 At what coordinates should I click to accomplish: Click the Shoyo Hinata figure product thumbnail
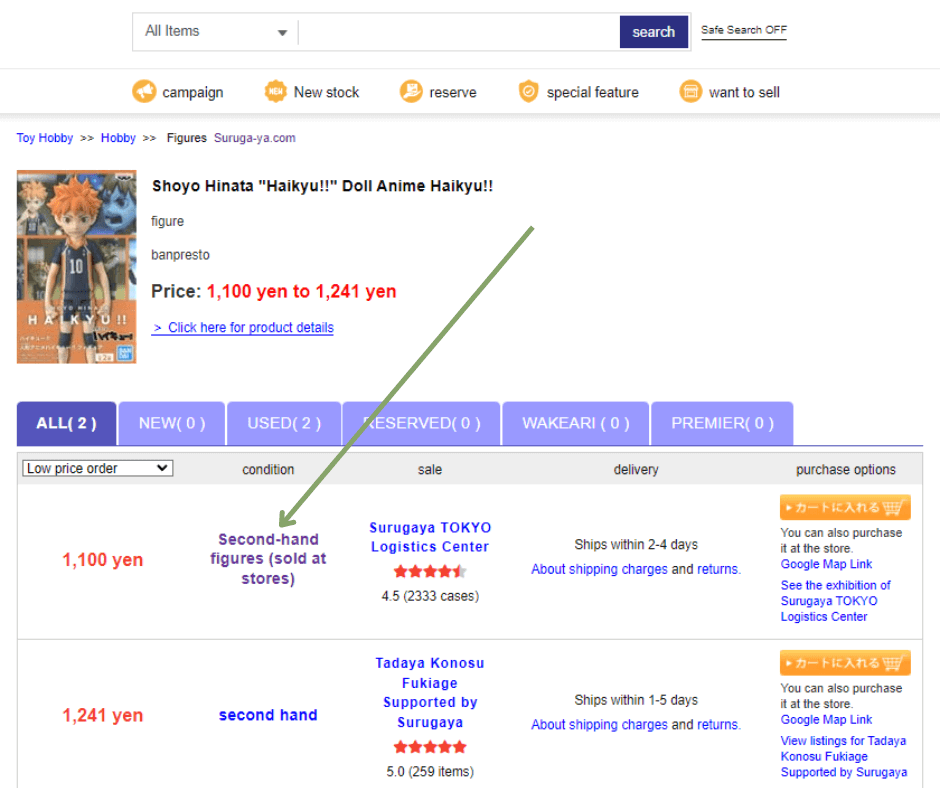click(x=77, y=267)
